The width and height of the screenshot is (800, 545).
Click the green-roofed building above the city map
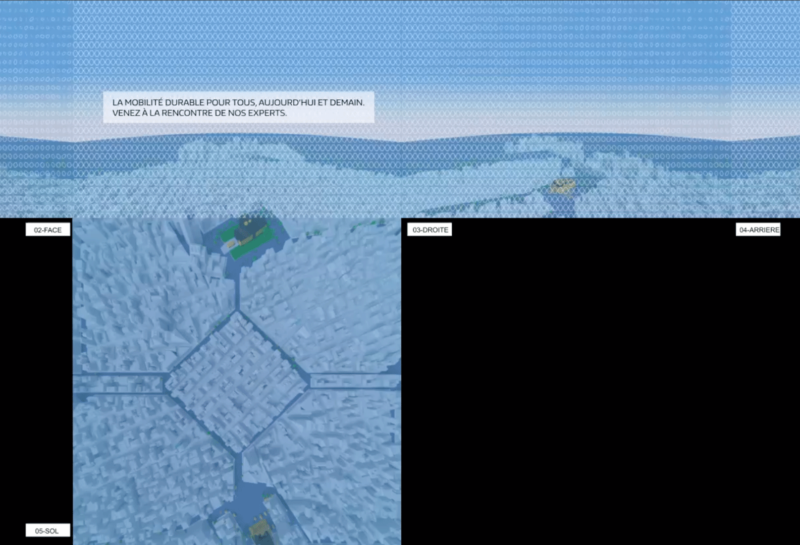(x=246, y=236)
